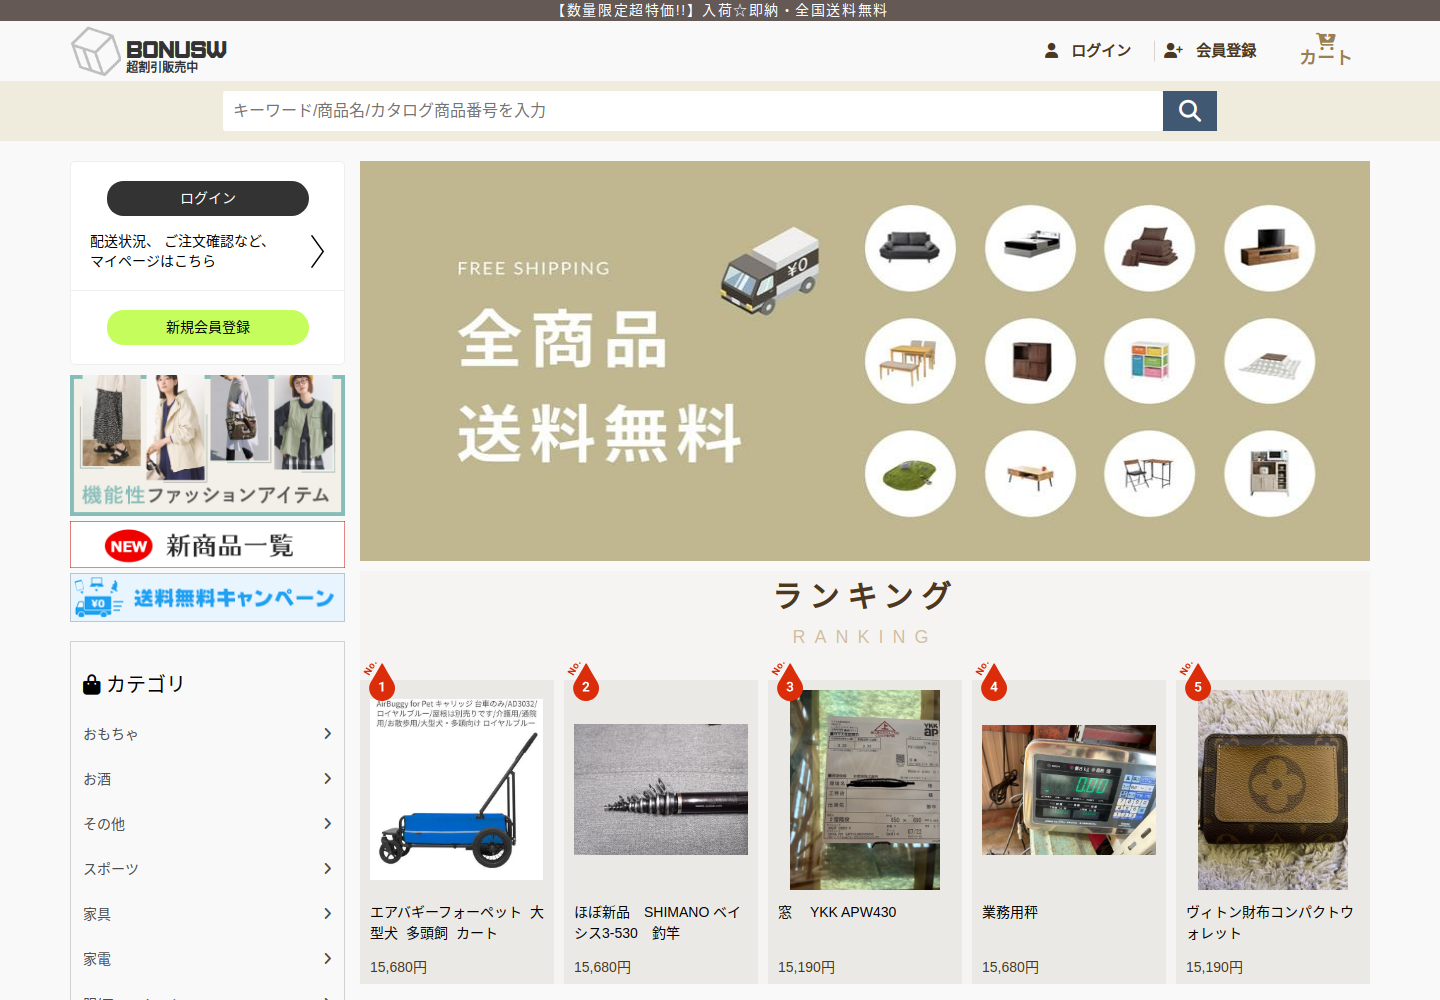The width and height of the screenshot is (1440, 1000).
Task: Select the bed category circle icon
Action: coord(1030,248)
